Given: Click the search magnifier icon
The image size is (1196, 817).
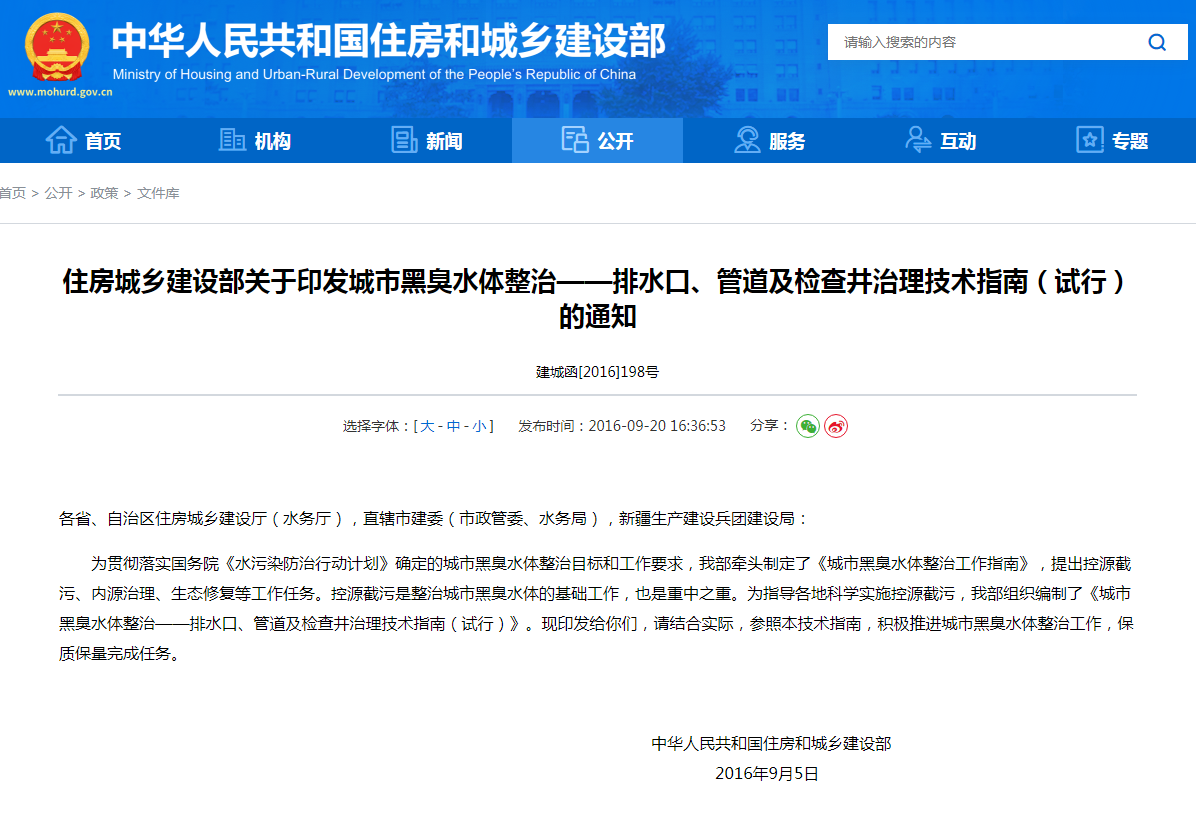Looking at the screenshot, I should tap(1157, 42).
